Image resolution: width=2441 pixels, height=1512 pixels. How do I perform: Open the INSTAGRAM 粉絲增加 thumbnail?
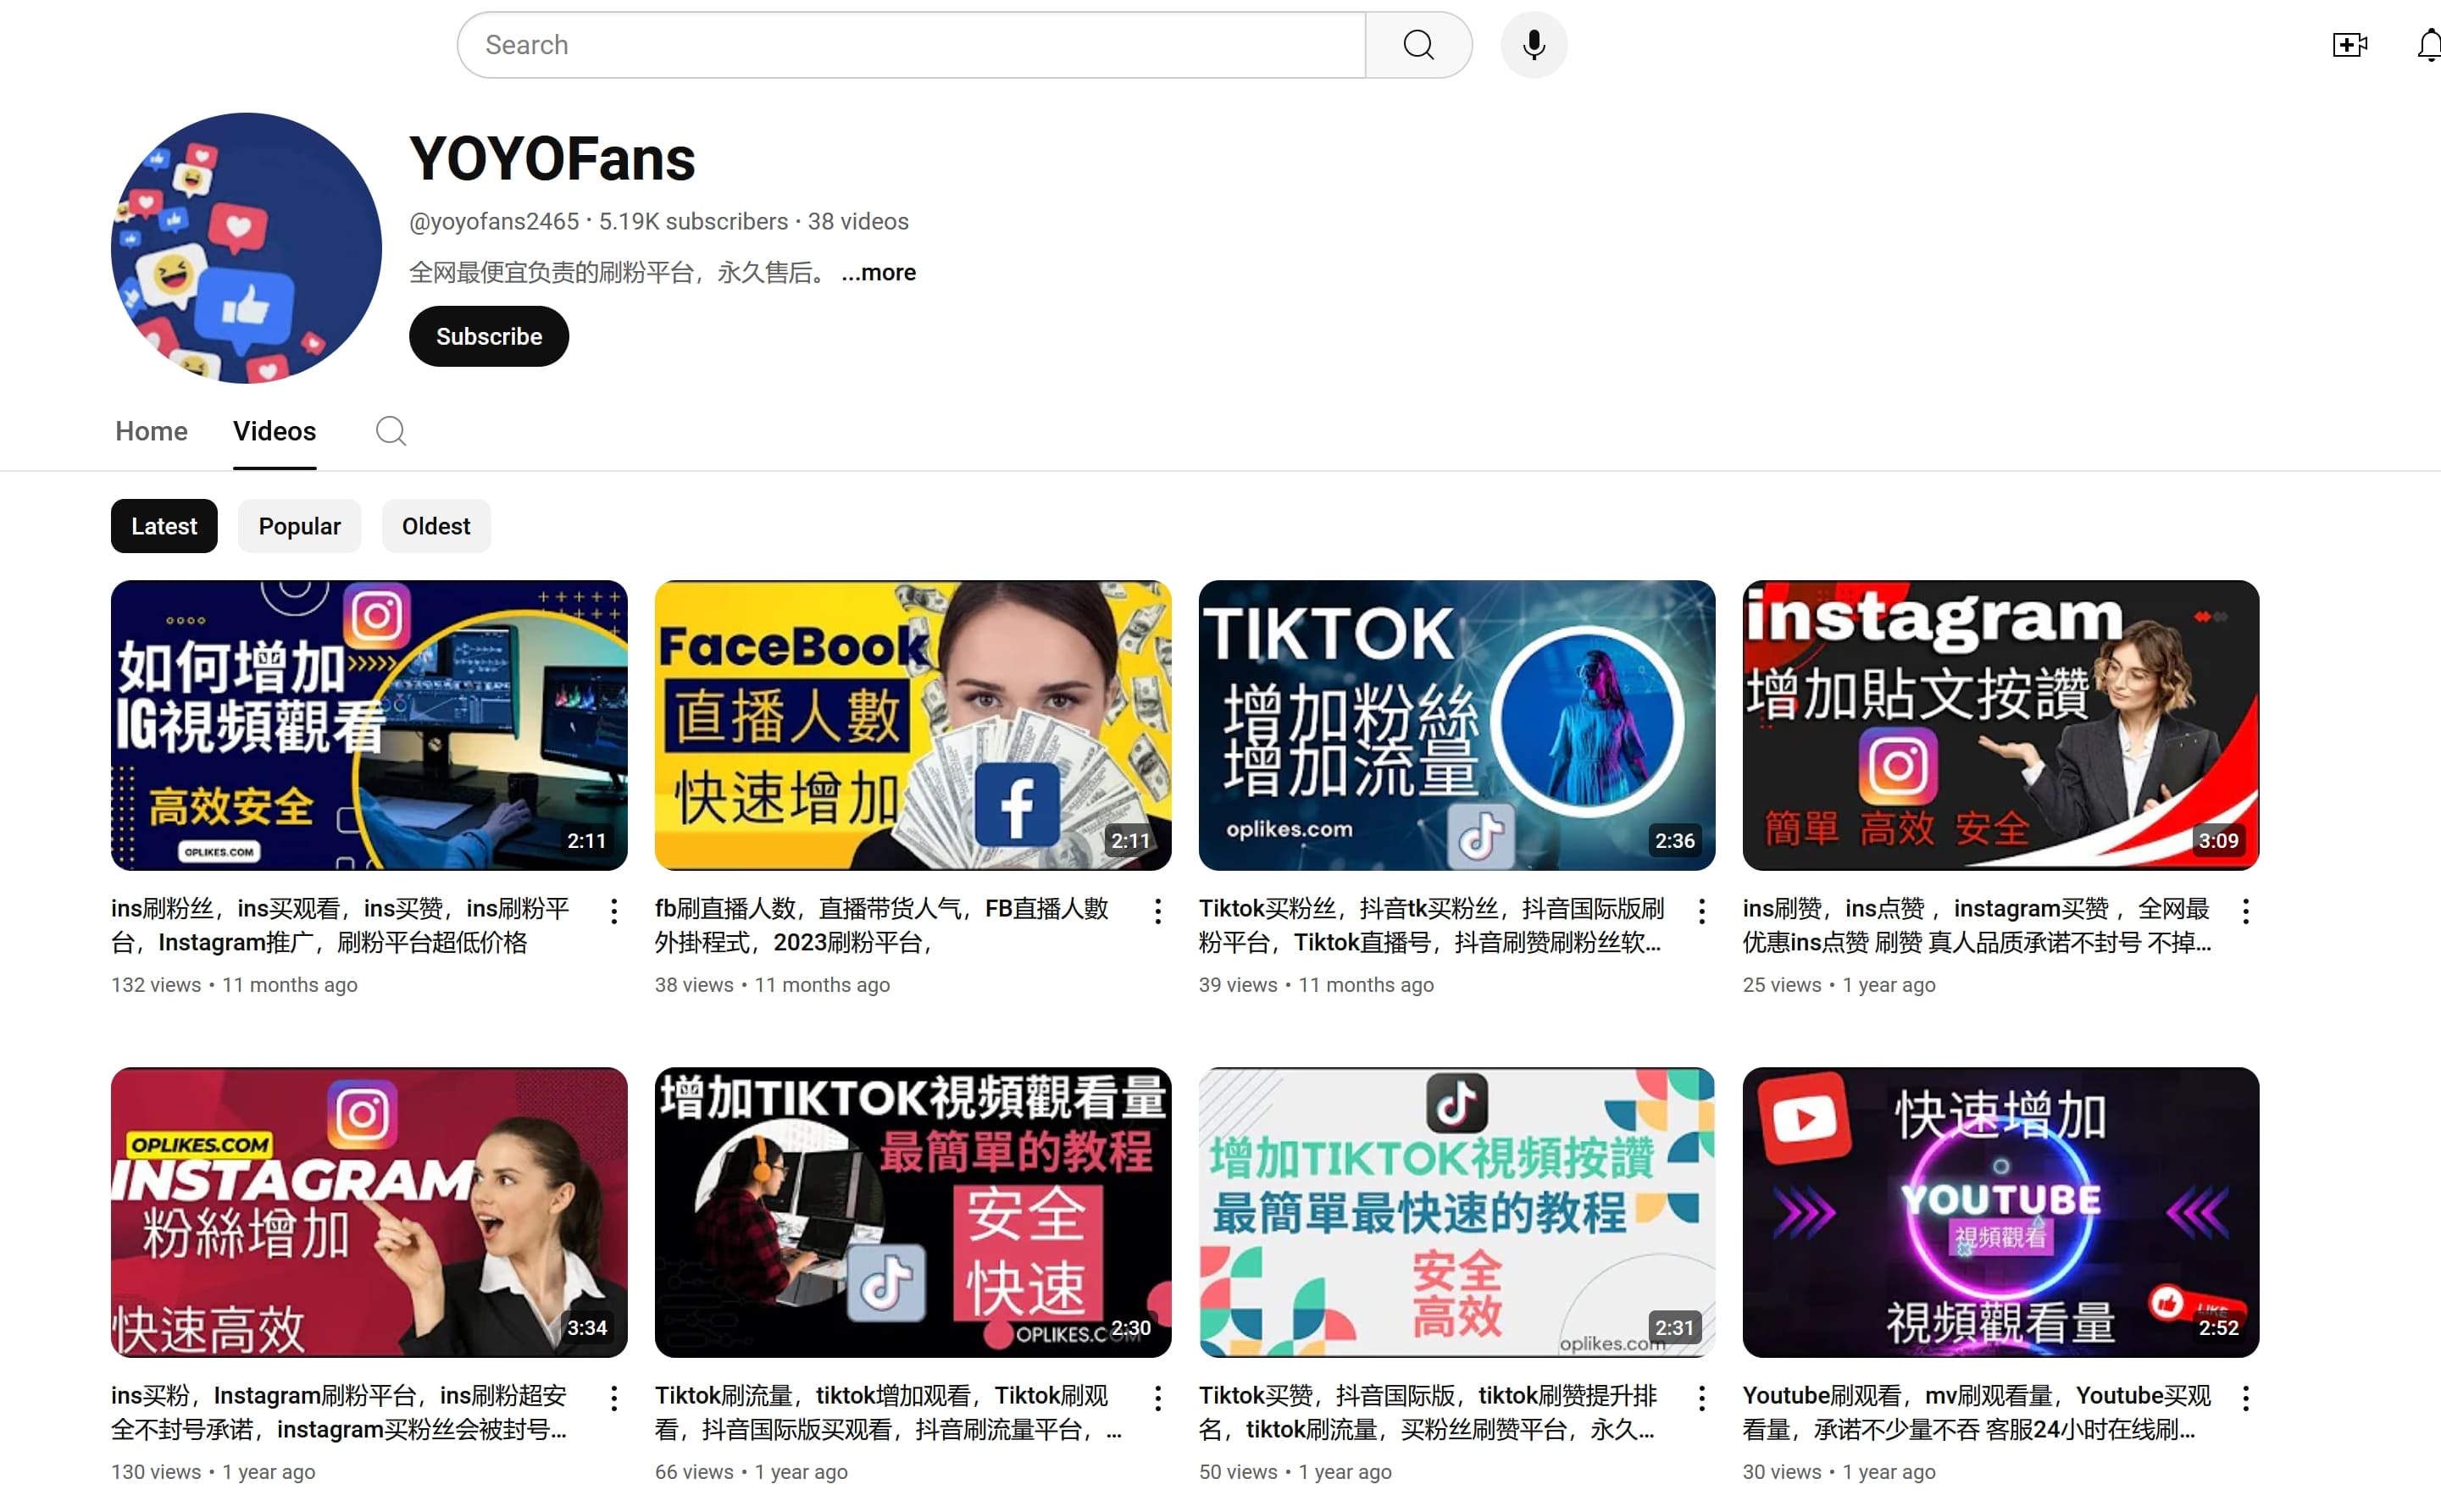pyautogui.click(x=369, y=1212)
